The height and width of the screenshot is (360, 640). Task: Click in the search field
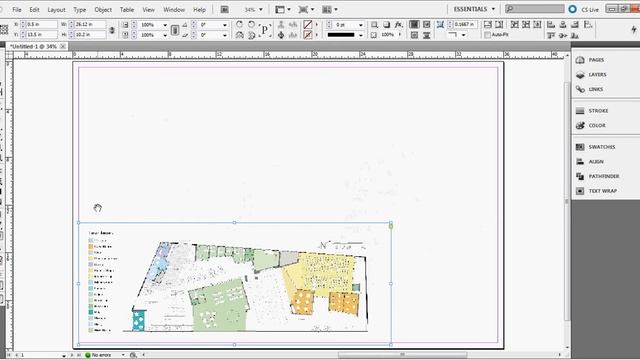coord(535,9)
